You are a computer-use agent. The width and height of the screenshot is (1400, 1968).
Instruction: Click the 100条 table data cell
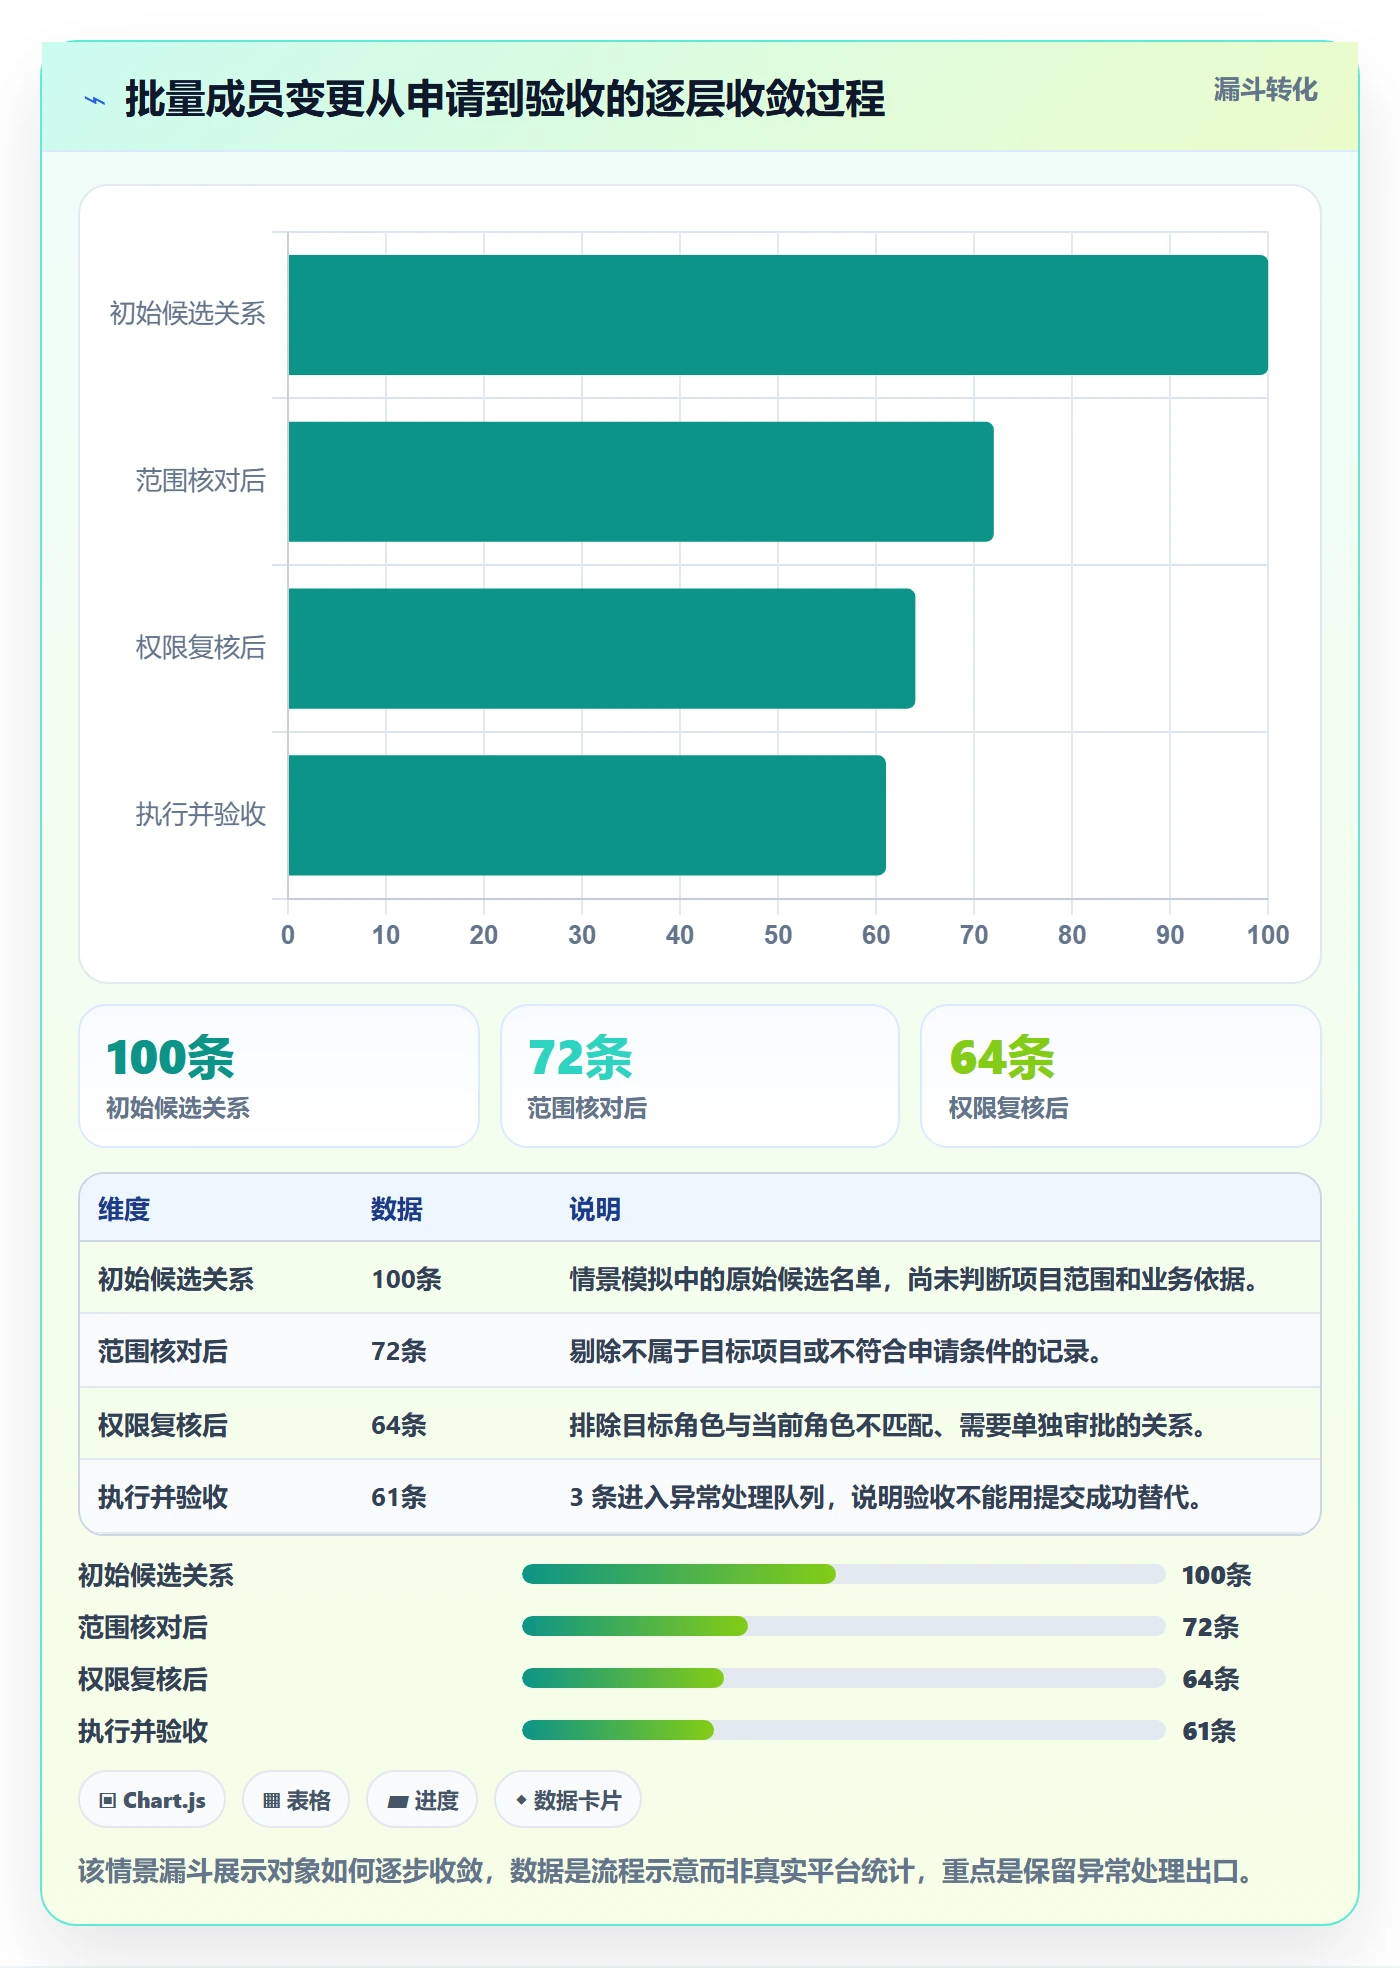pyautogui.click(x=406, y=1279)
